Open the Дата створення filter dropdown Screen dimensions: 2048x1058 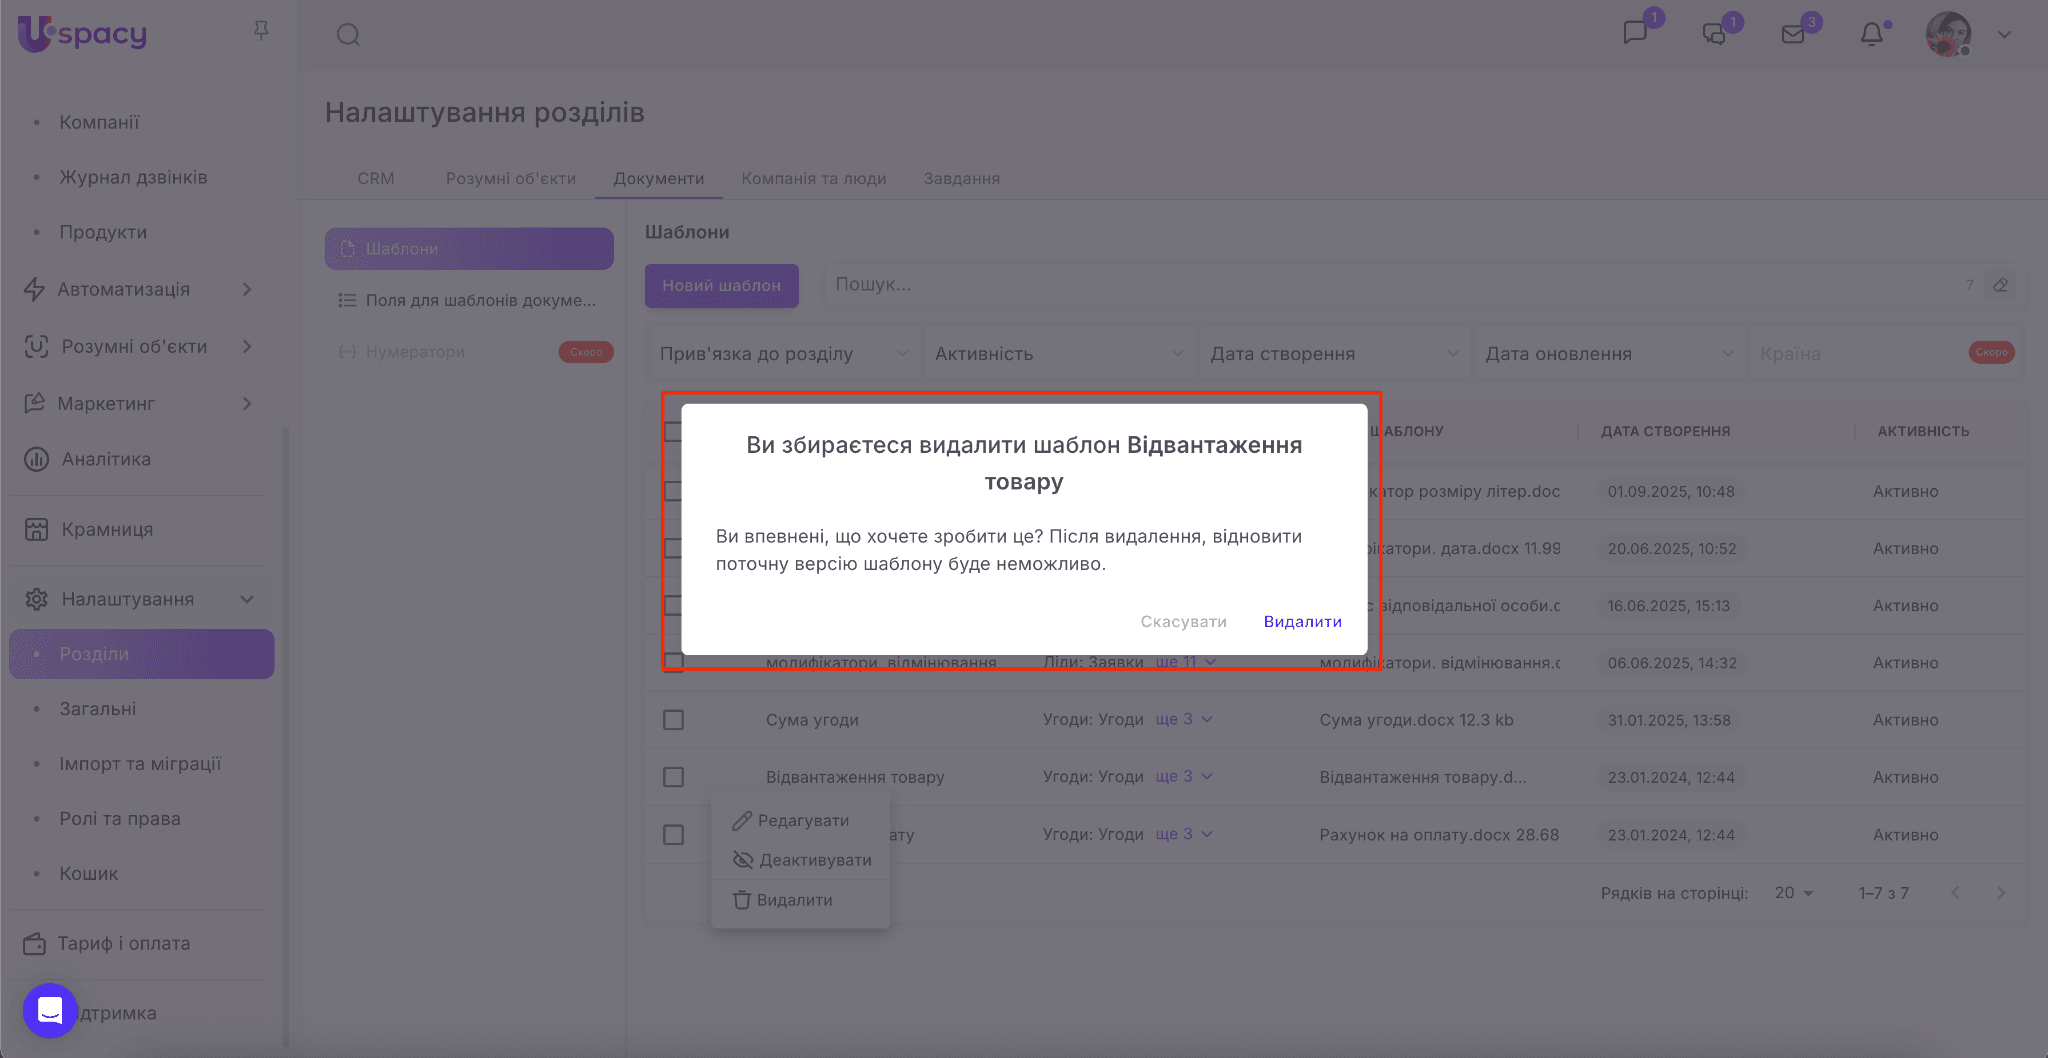[1334, 354]
